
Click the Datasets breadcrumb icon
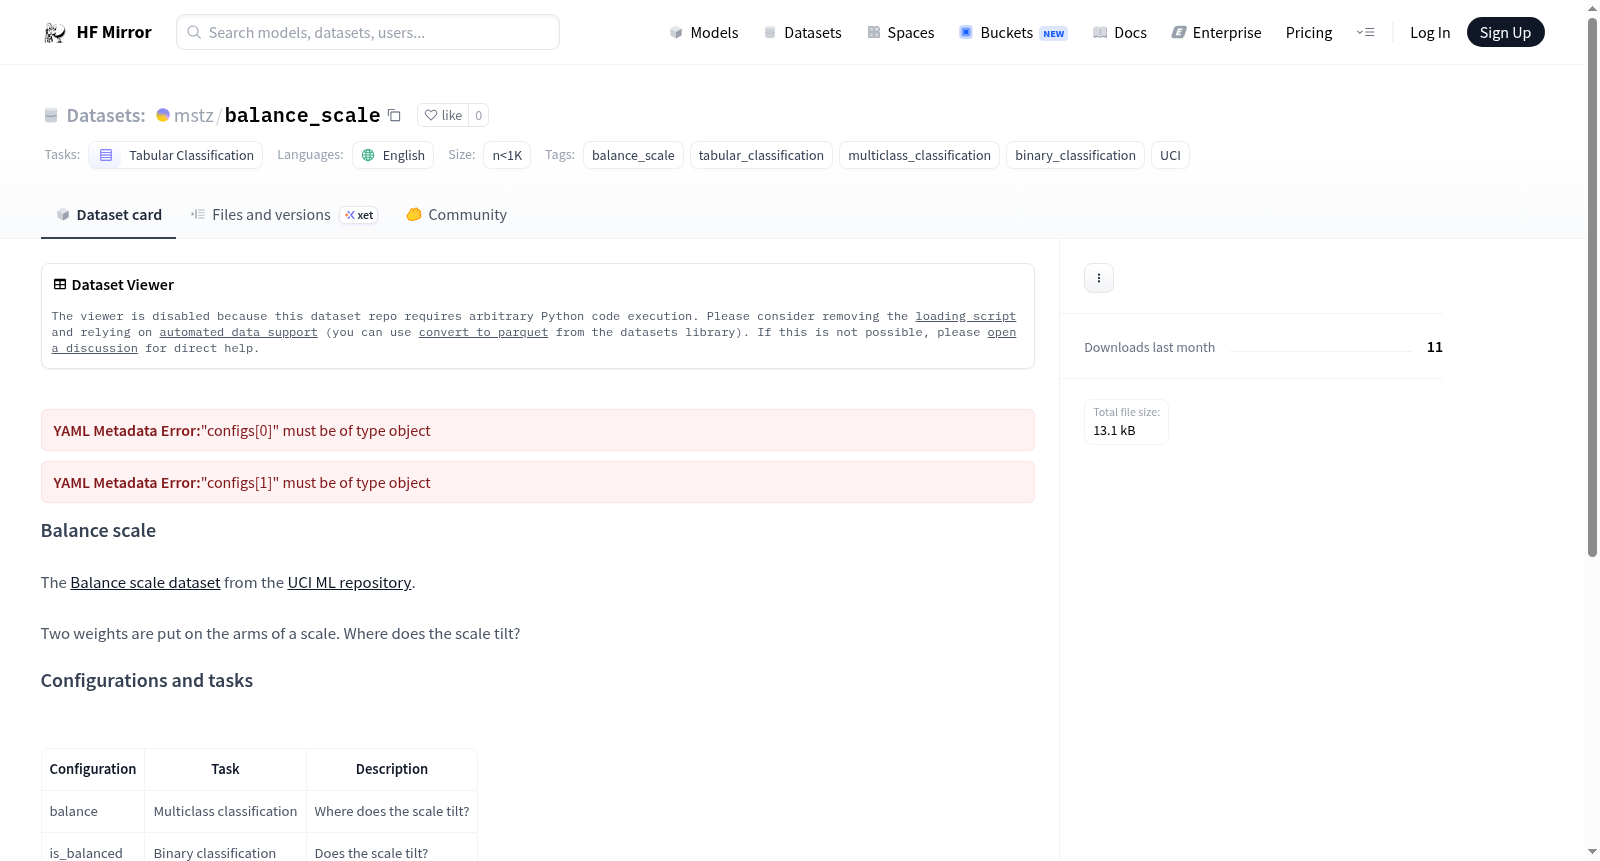tap(51, 116)
